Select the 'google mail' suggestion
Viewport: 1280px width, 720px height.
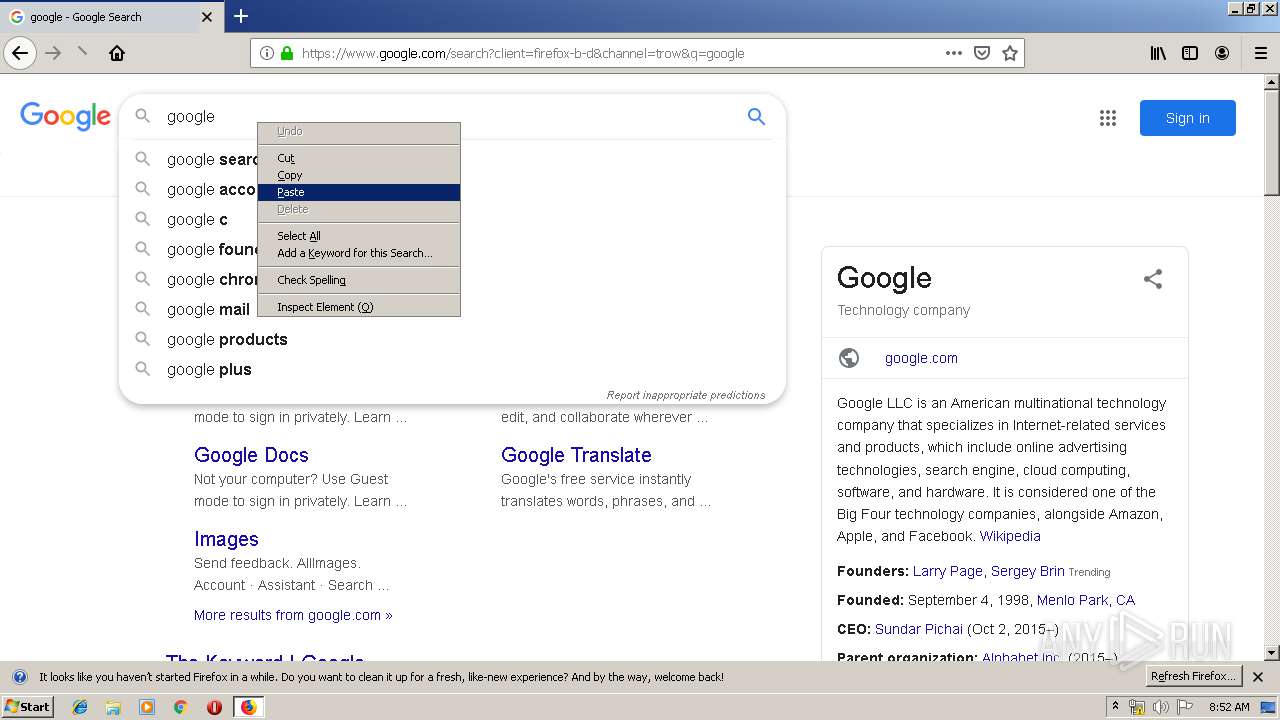pos(208,309)
